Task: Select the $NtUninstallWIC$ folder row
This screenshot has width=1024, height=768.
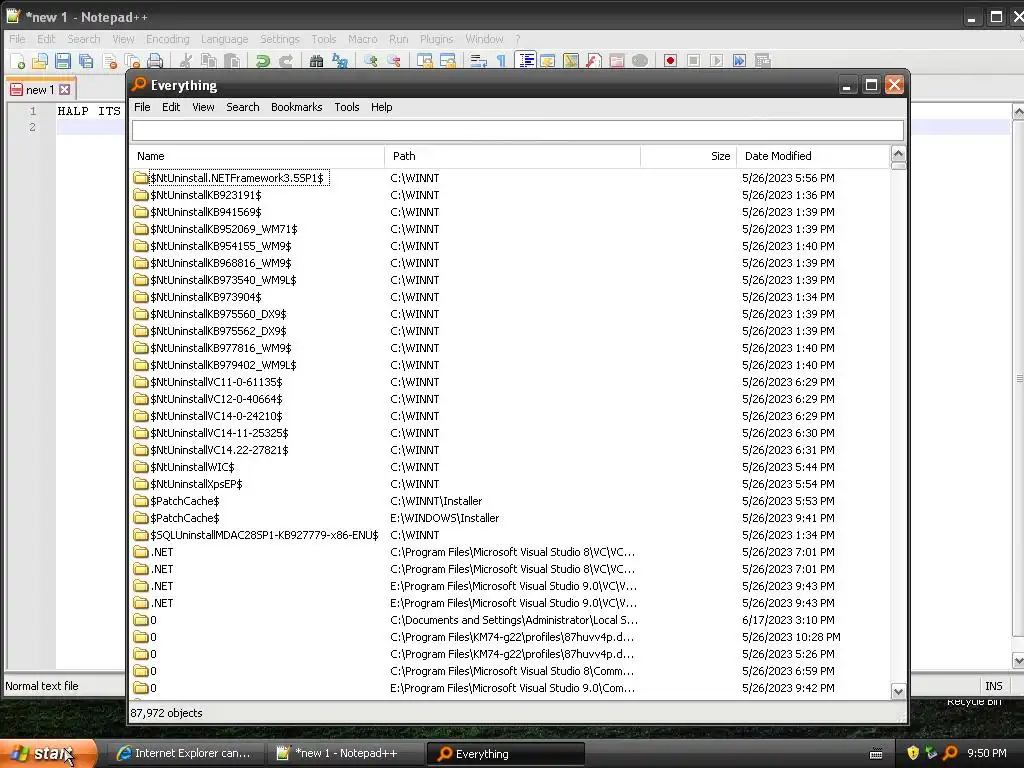Action: (509, 467)
